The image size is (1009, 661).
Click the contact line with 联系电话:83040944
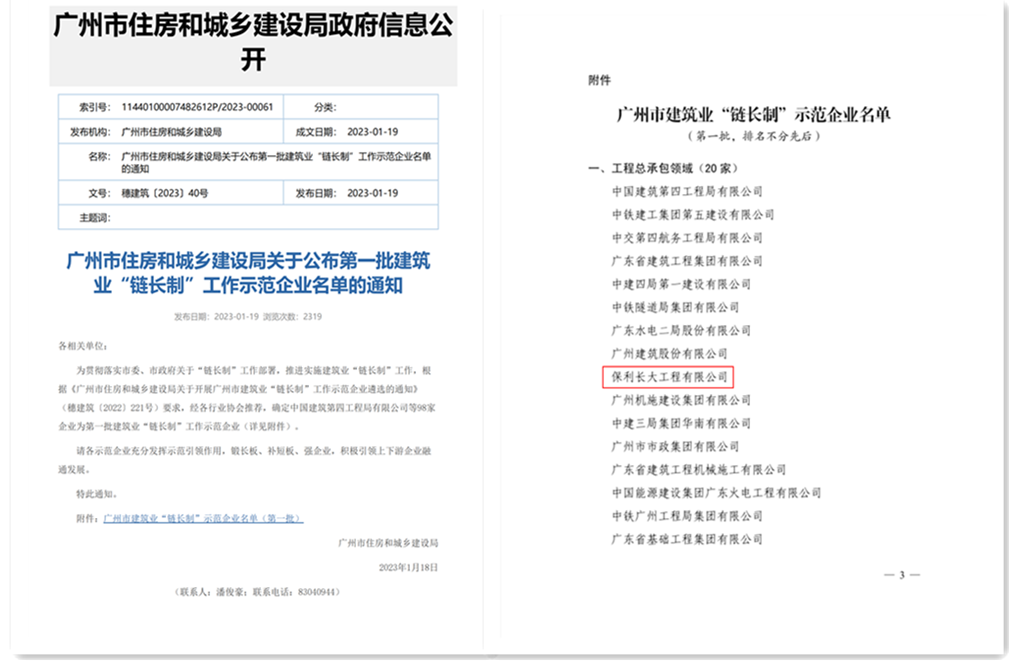click(x=257, y=591)
